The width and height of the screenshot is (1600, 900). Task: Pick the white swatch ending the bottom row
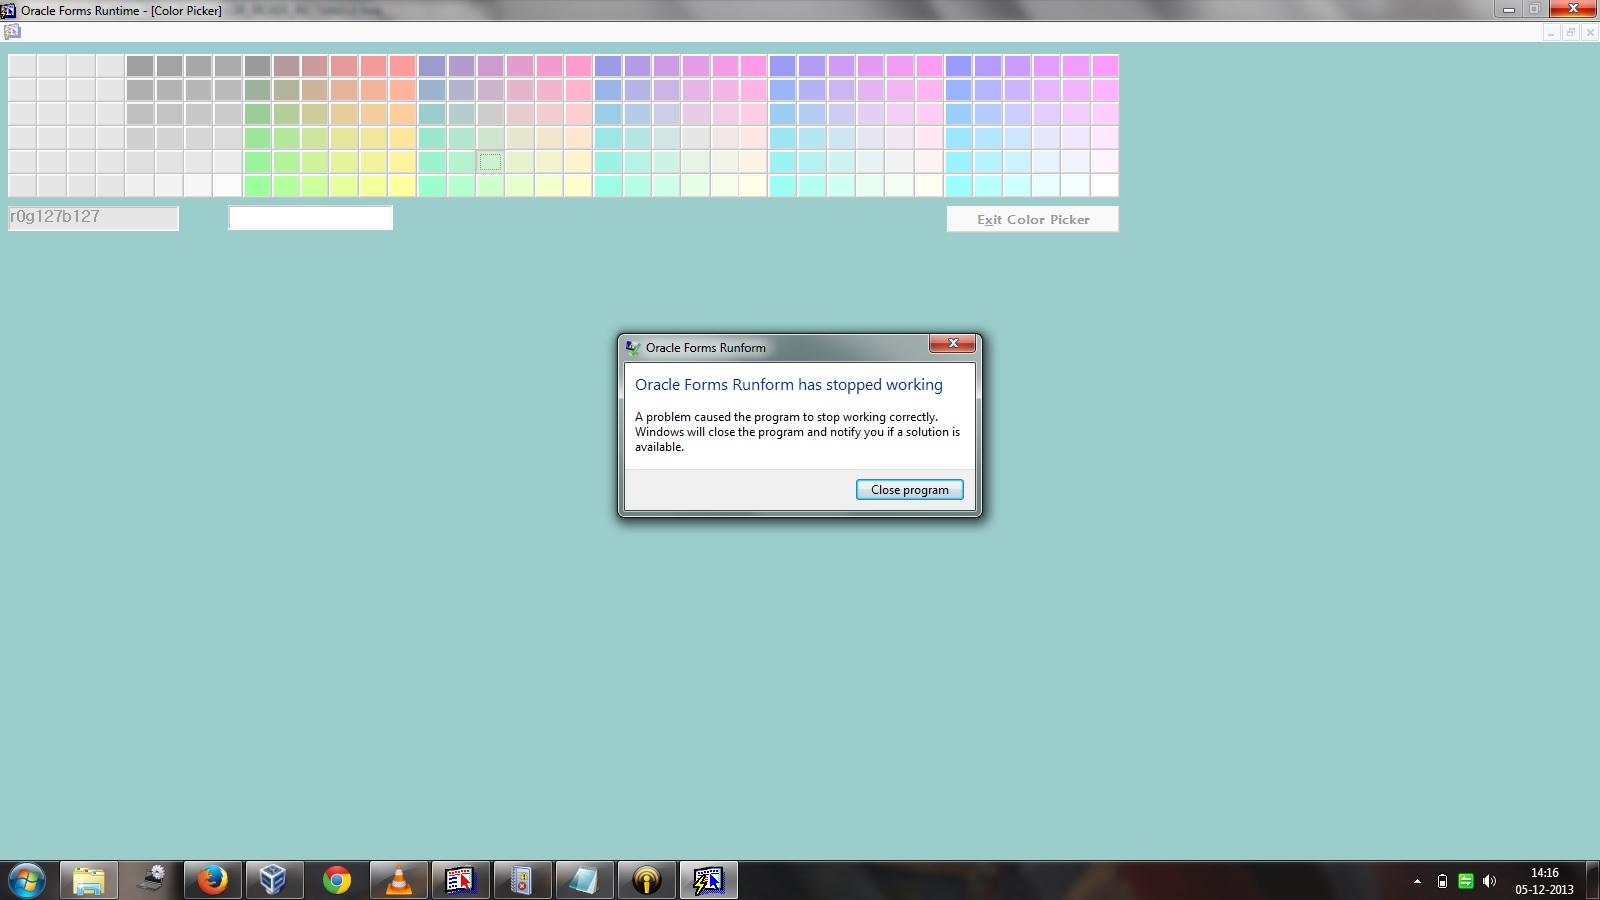(x=1105, y=185)
